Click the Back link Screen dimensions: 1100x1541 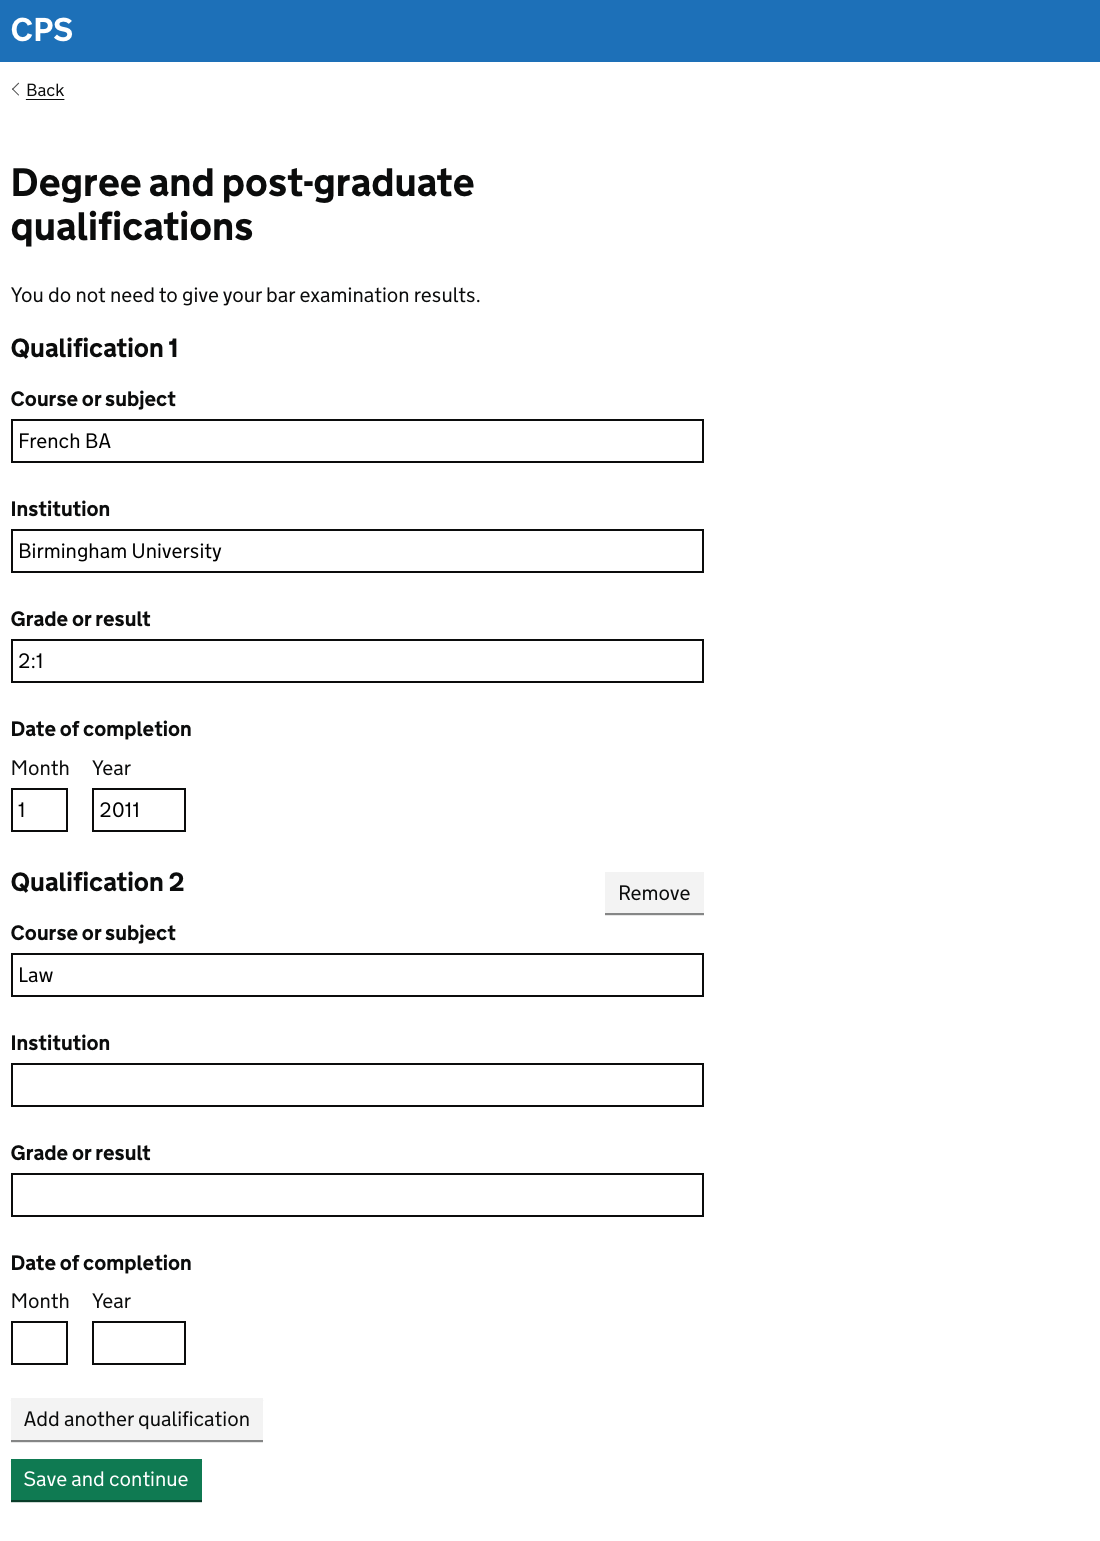(x=44, y=90)
